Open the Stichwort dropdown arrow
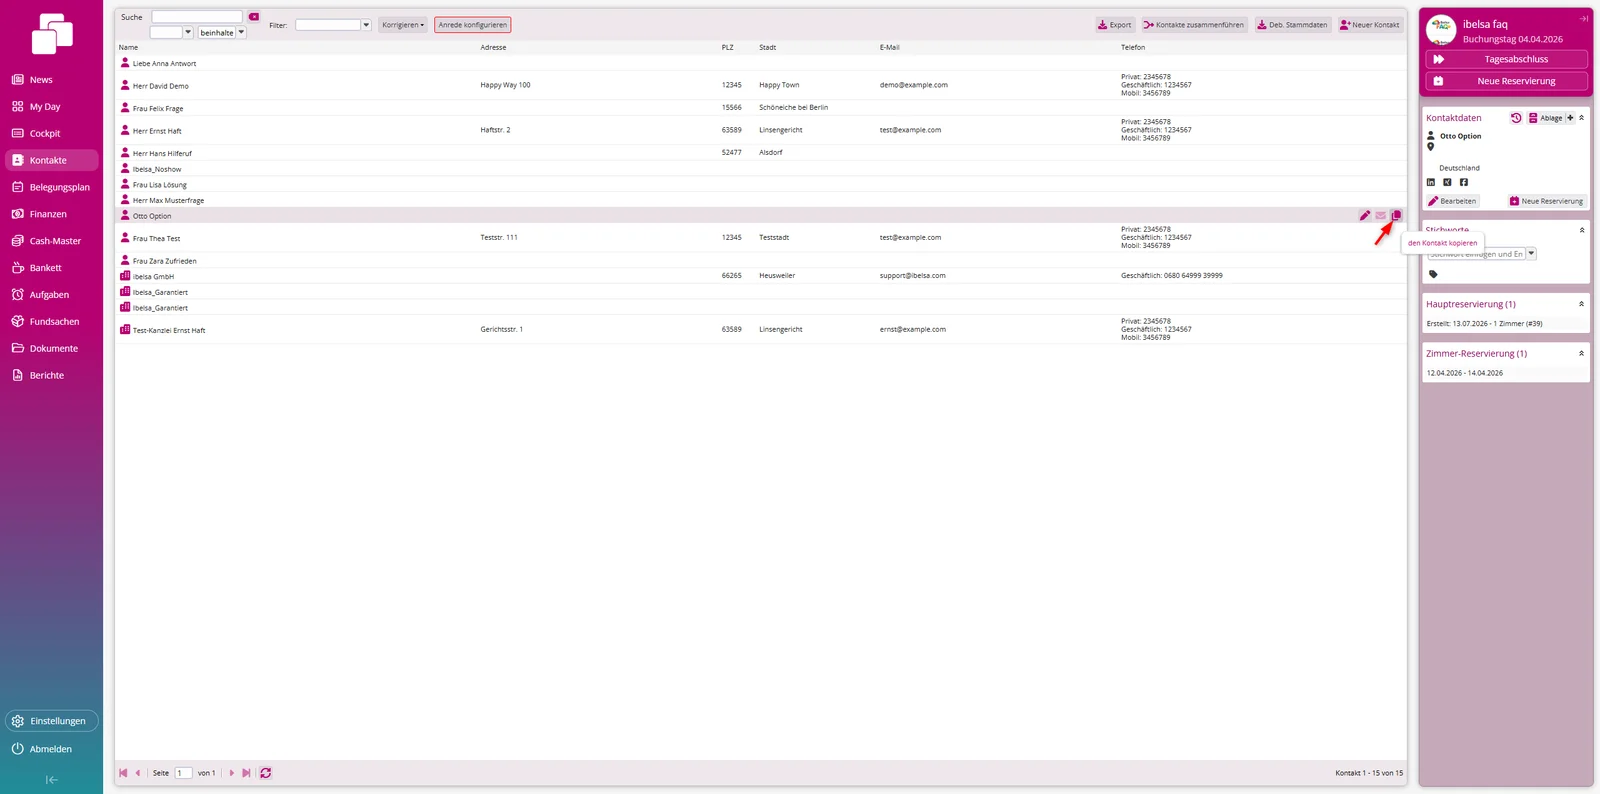 (x=1531, y=254)
